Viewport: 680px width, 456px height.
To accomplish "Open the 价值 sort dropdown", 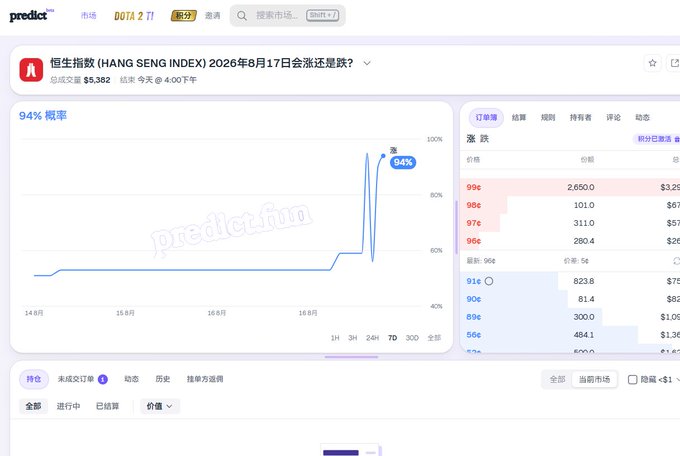I will point(160,406).
